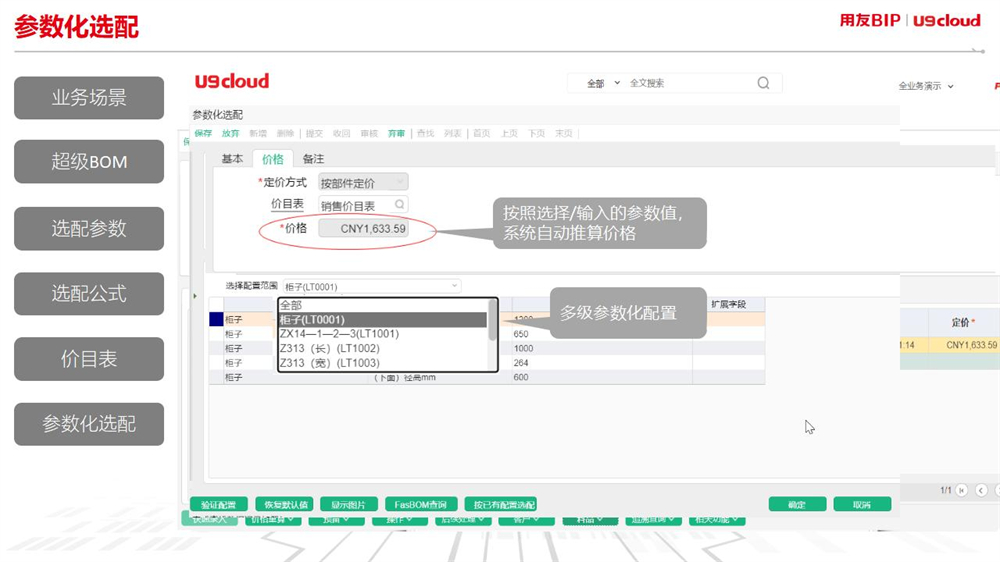The image size is (1000, 562).
Task: Open the 定价方式 dropdown showing 按部件定价
Action: [x=363, y=183]
